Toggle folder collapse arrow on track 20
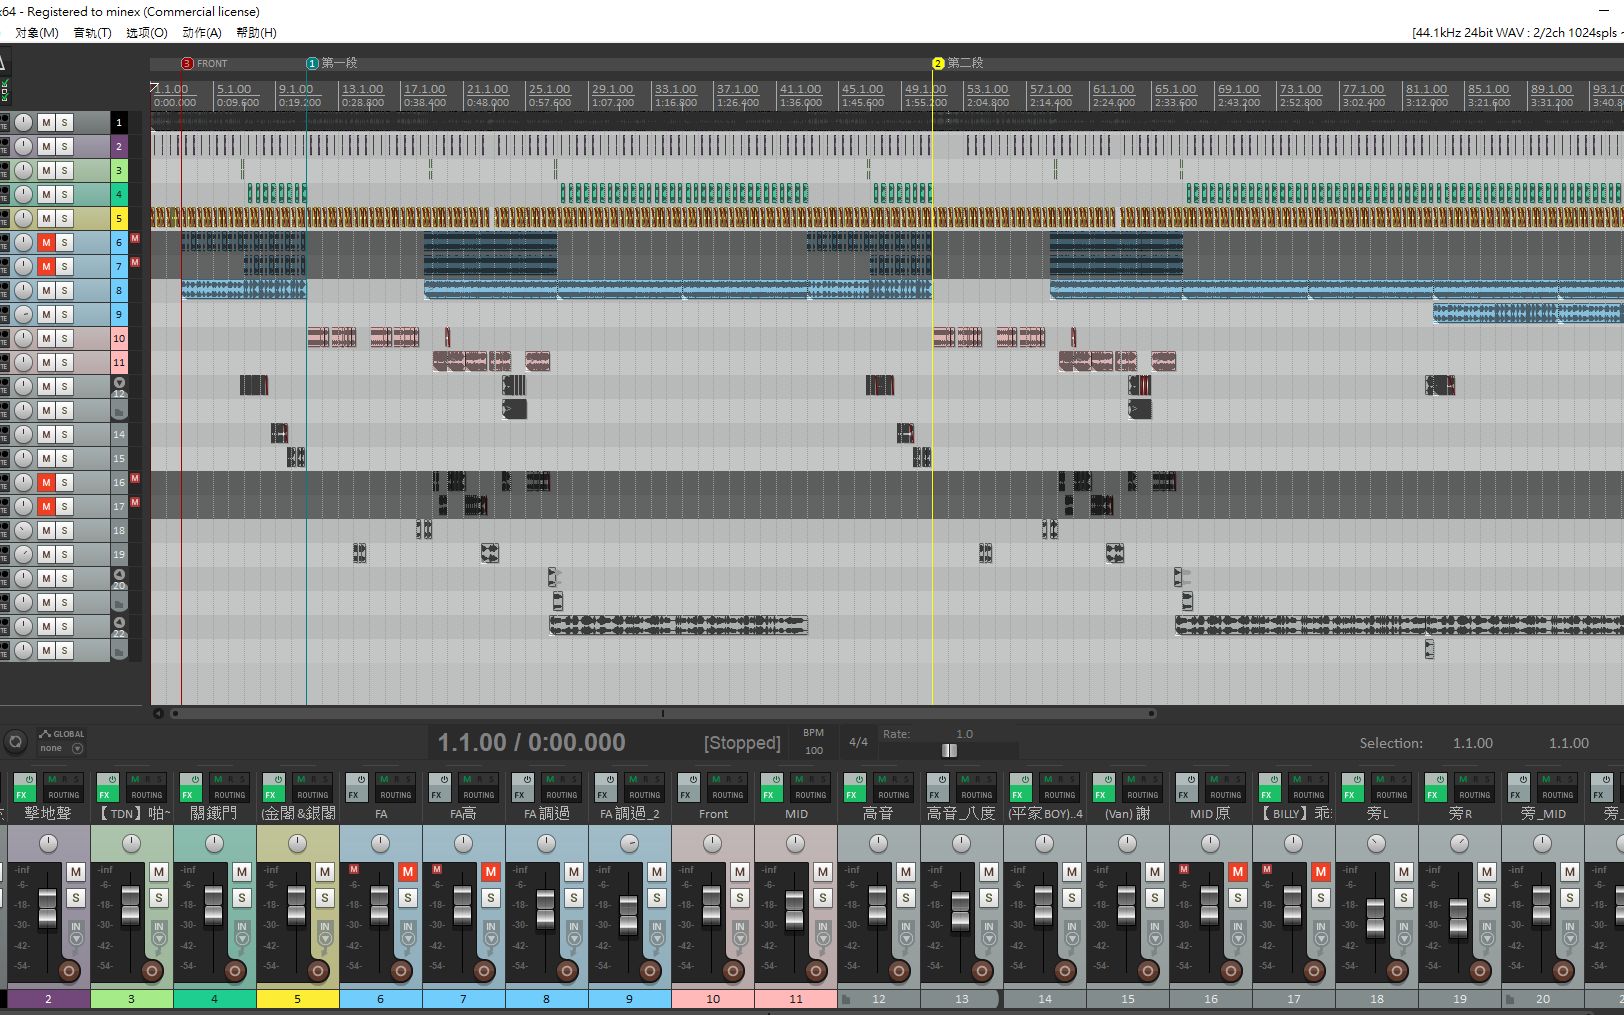 (119, 575)
